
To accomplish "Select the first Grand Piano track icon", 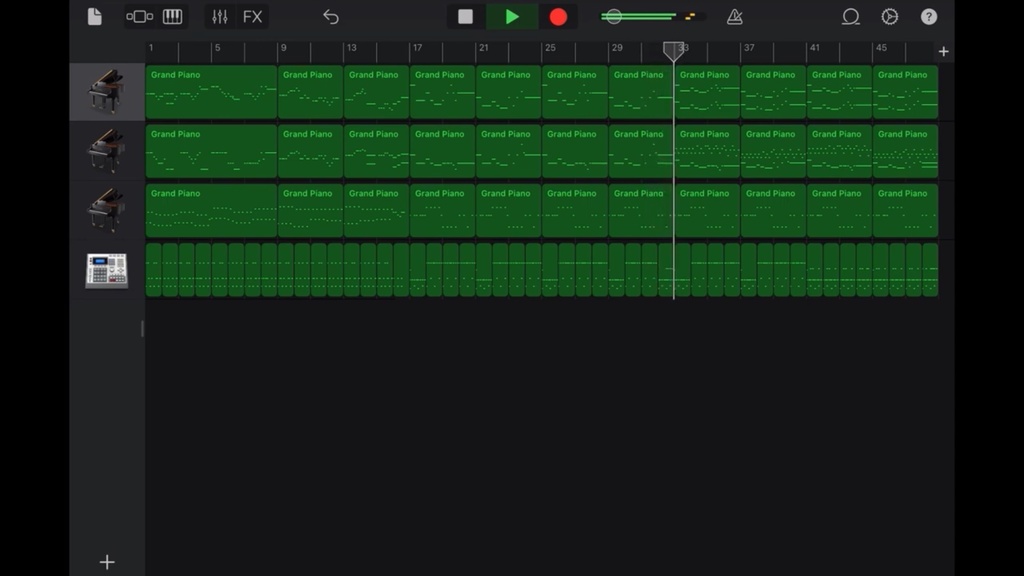I will [x=106, y=91].
